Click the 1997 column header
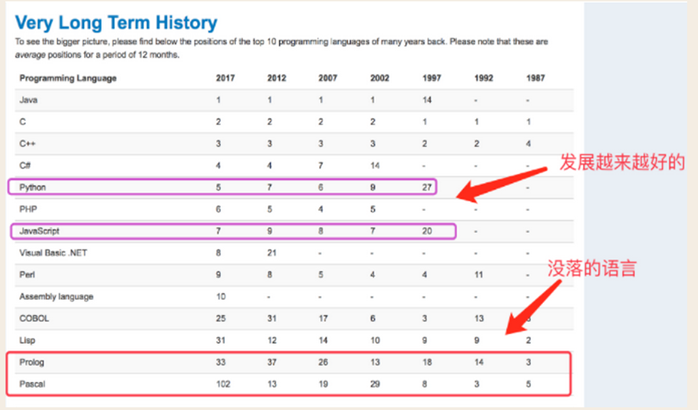The width and height of the screenshot is (698, 410). click(x=431, y=78)
